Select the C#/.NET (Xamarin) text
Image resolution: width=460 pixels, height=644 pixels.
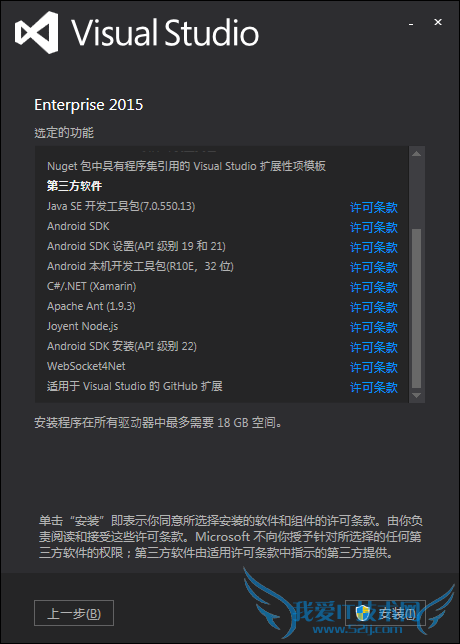coord(92,286)
